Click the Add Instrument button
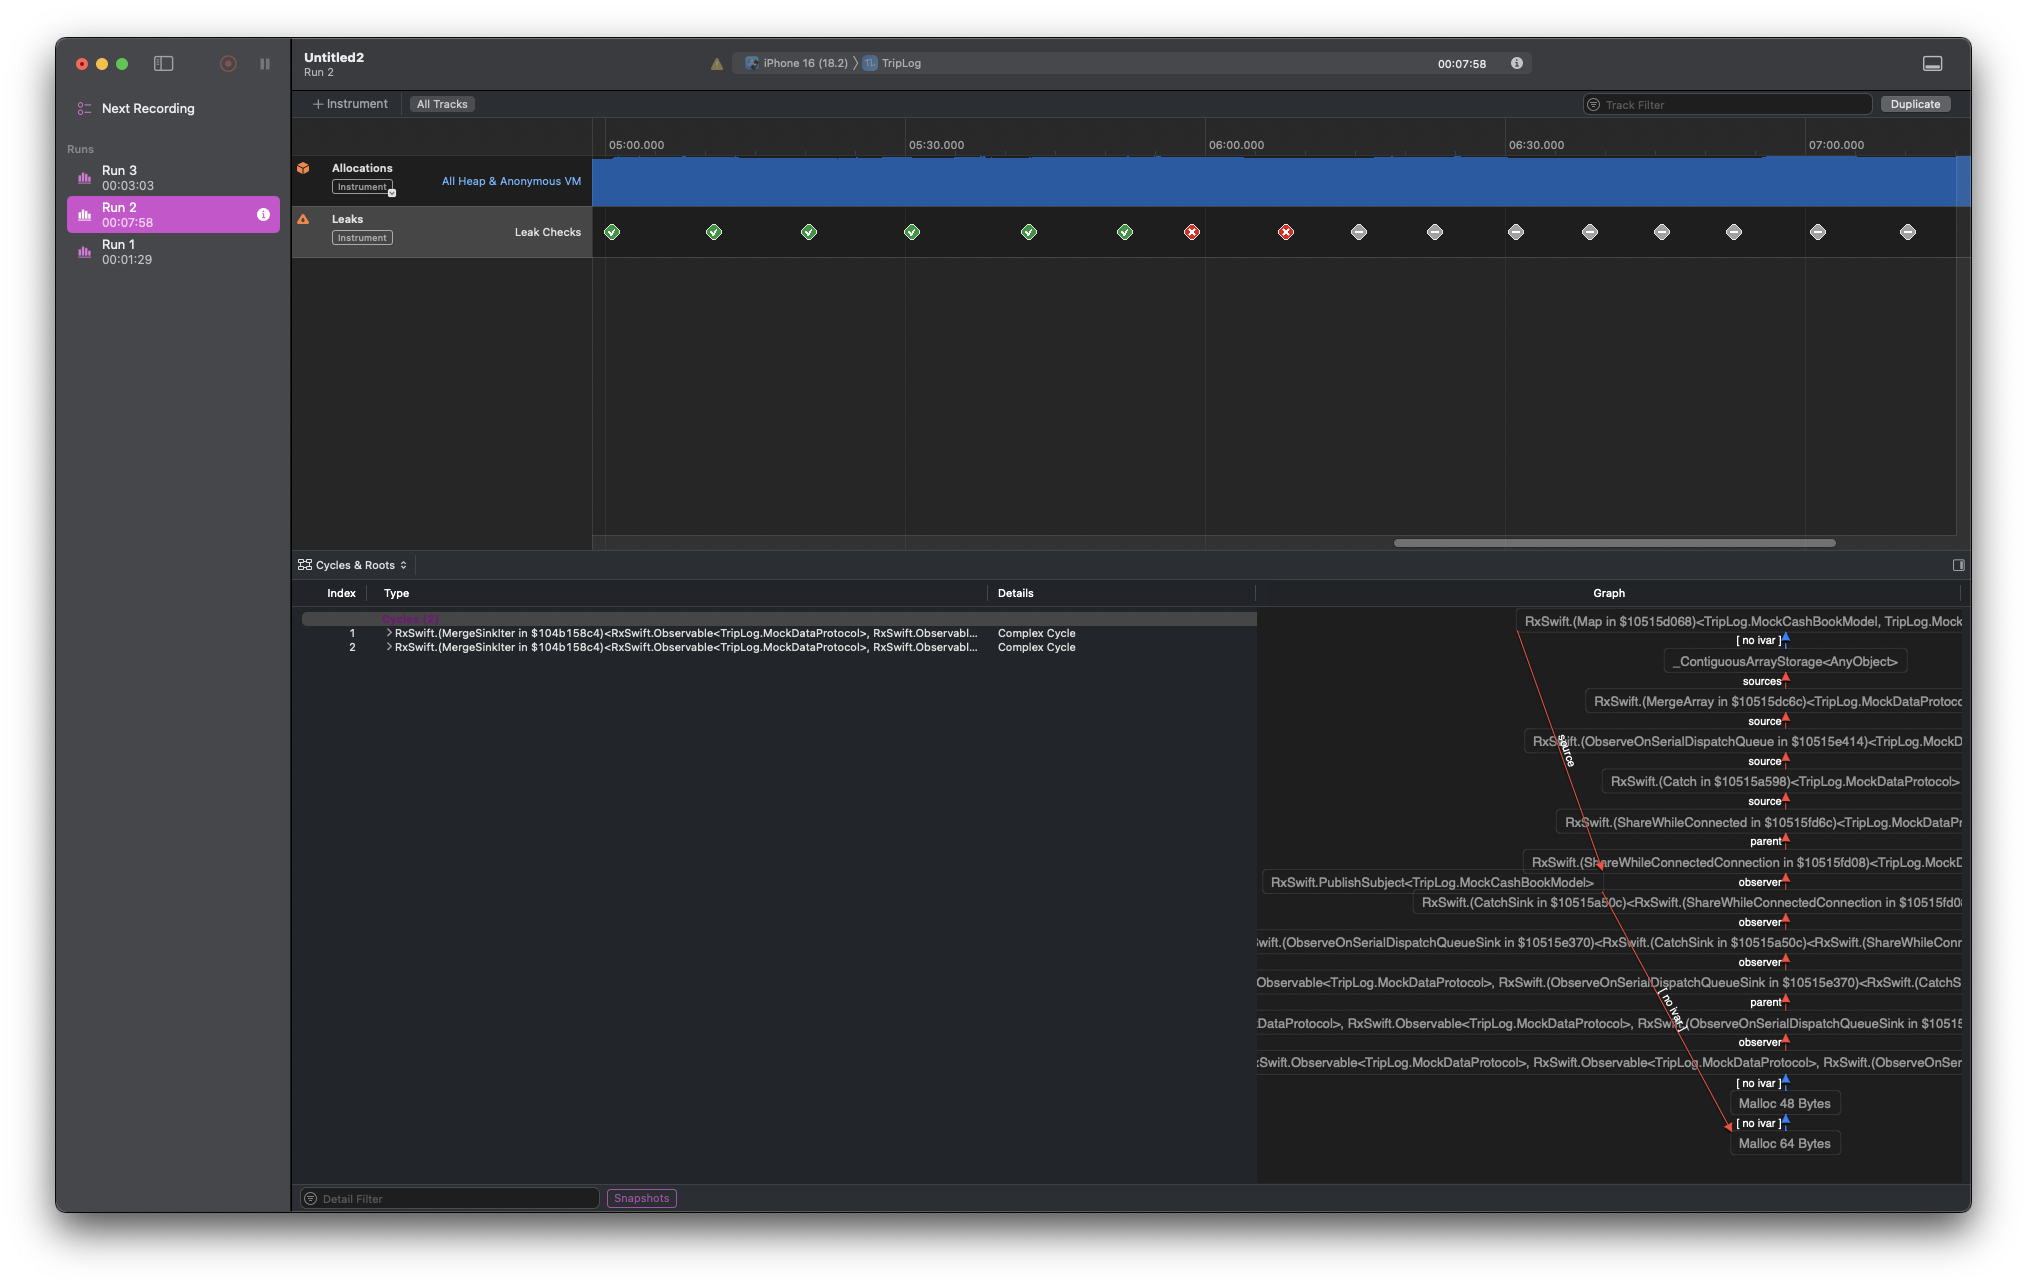This screenshot has height=1286, width=2027. tap(350, 104)
